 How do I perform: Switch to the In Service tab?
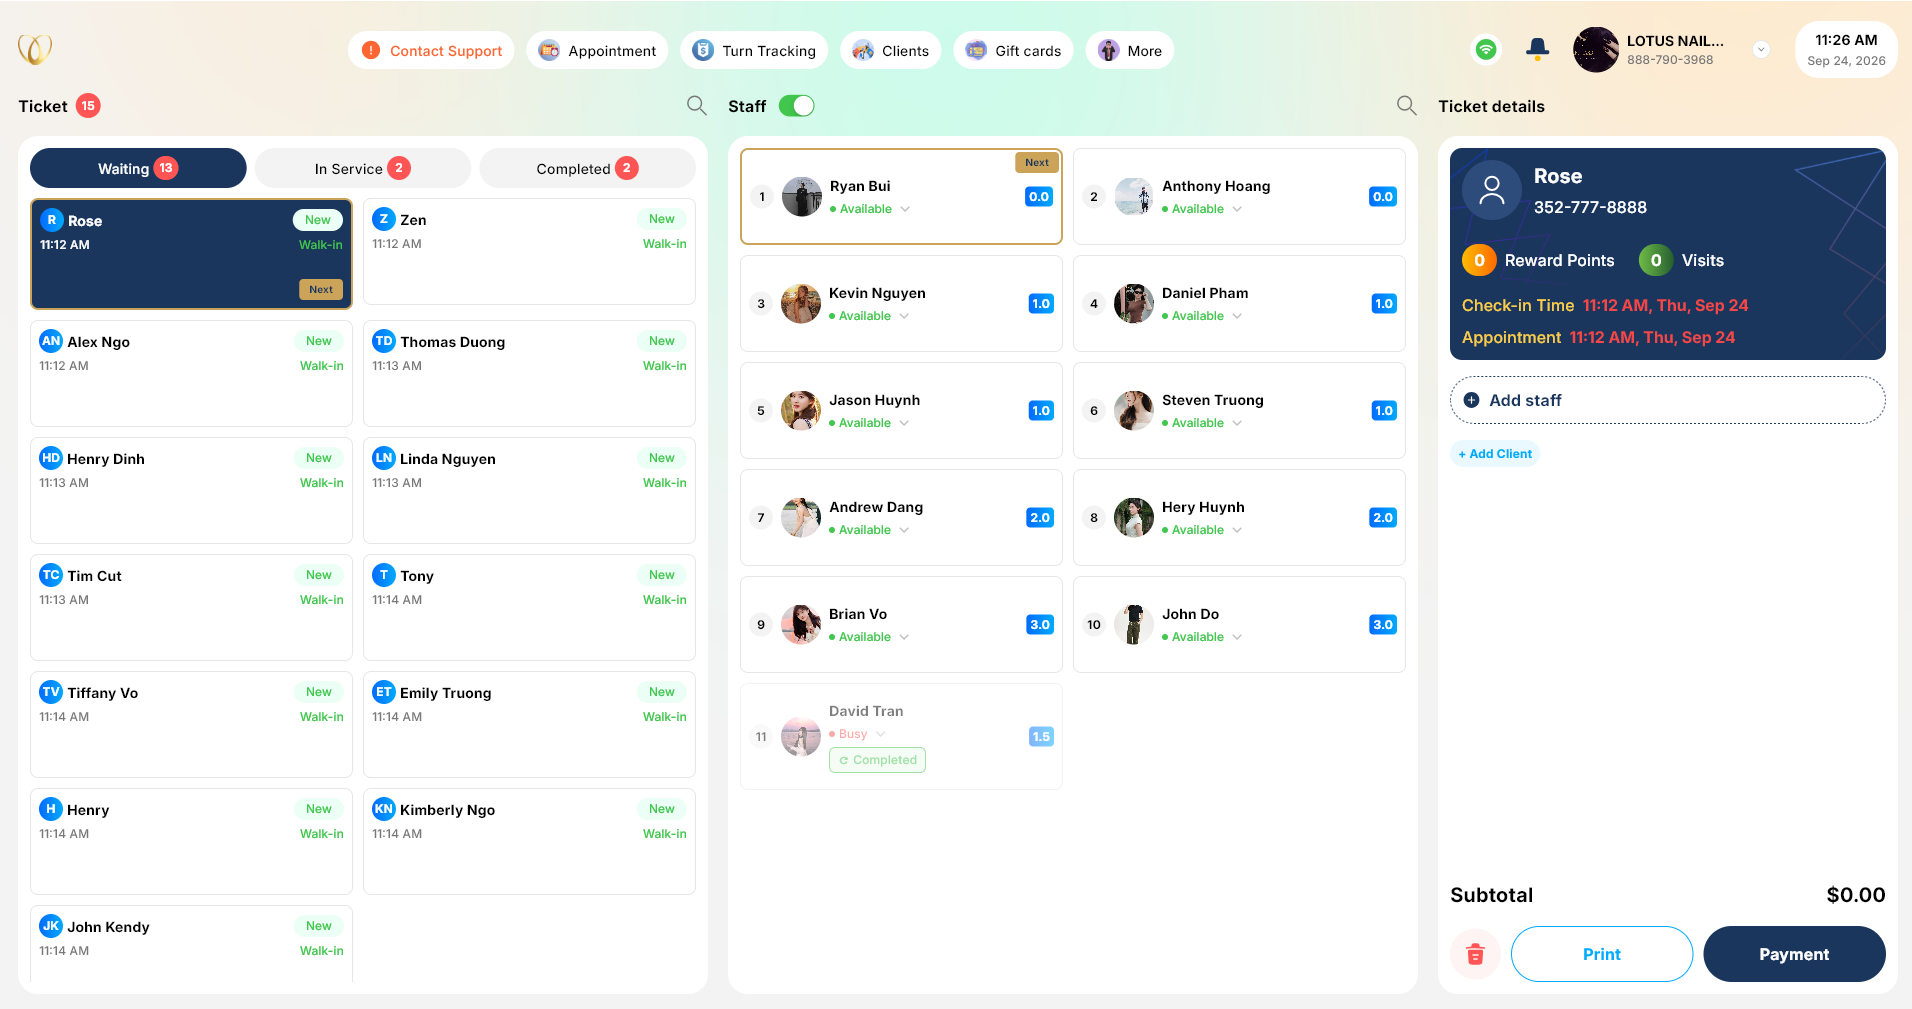[363, 168]
